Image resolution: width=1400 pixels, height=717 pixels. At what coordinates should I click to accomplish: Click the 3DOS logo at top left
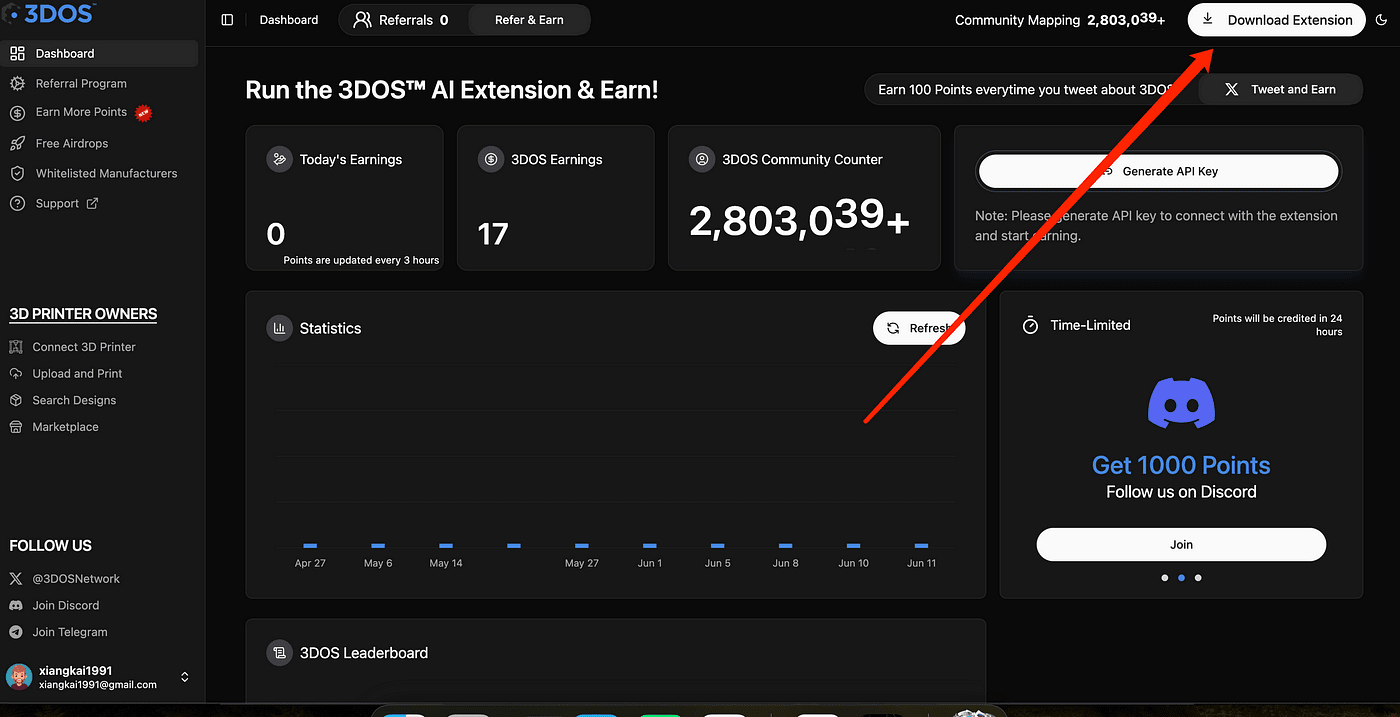click(50, 14)
